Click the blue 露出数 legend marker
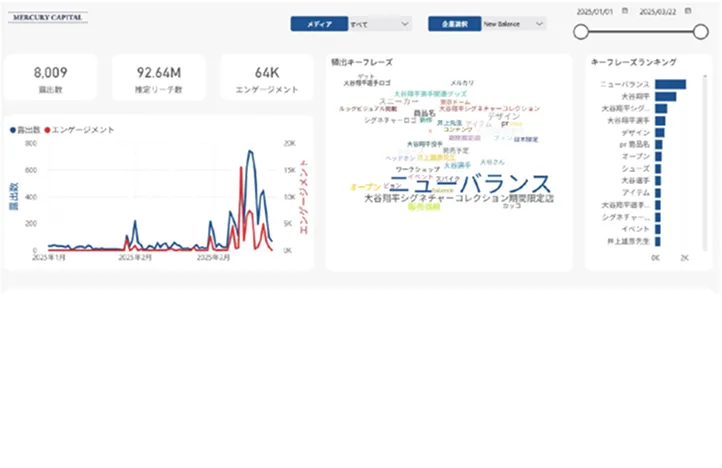Viewport: 722px width, 468px height. [x=12, y=130]
